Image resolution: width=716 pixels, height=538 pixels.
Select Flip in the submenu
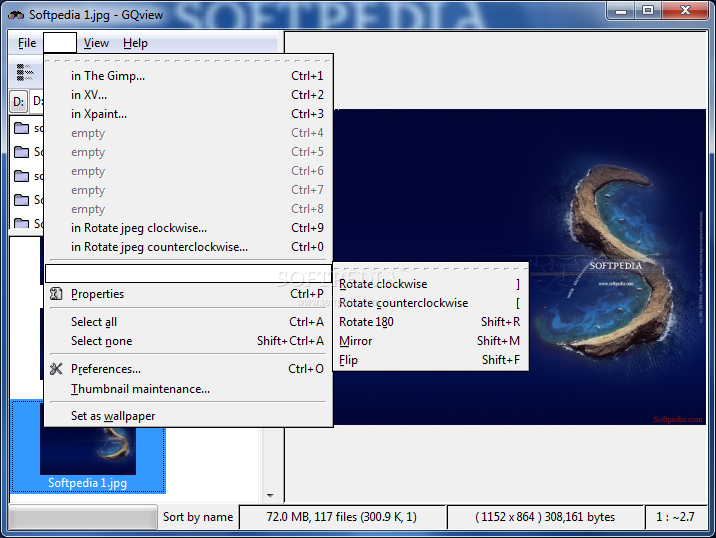(x=431, y=360)
